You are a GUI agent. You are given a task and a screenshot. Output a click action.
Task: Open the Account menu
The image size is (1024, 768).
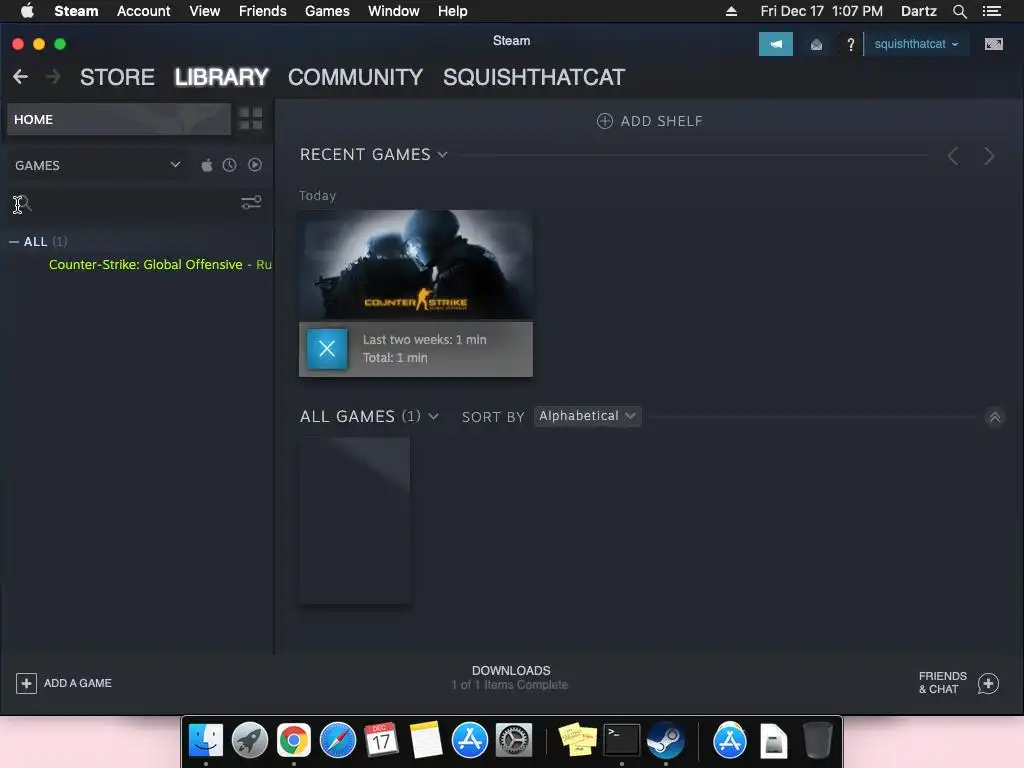point(144,11)
